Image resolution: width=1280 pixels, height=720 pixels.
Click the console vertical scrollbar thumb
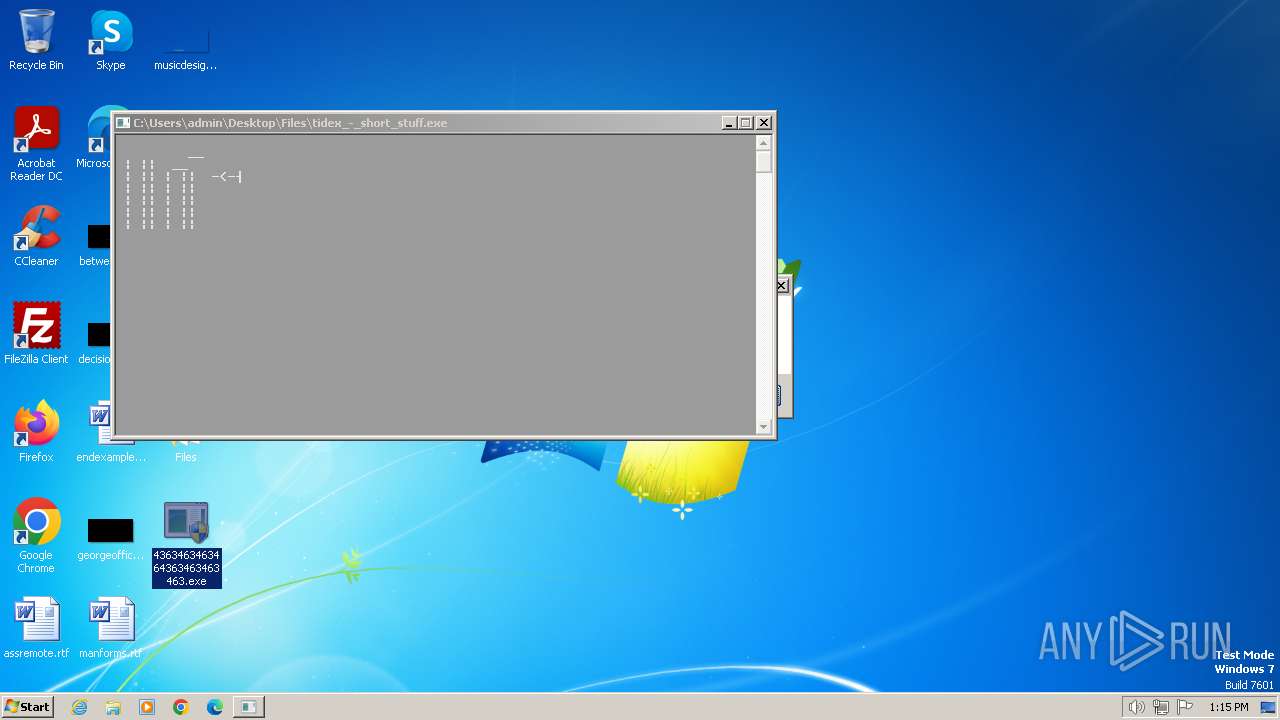(764, 162)
